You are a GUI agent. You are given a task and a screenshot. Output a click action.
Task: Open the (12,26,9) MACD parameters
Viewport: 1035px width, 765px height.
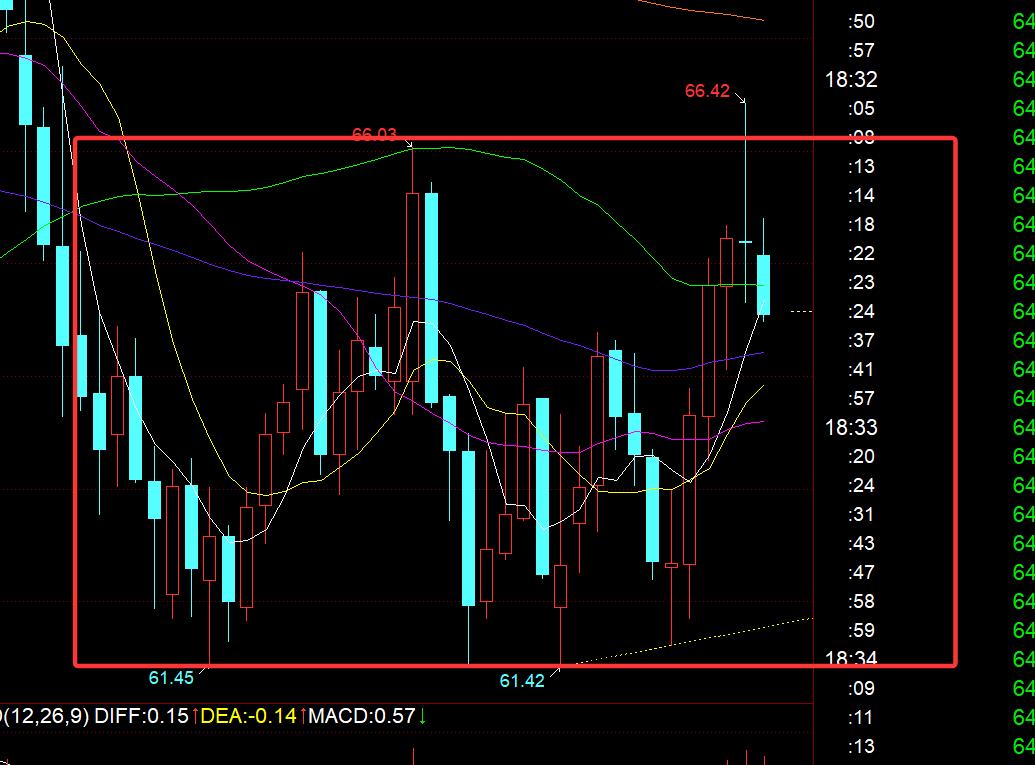click(x=45, y=716)
